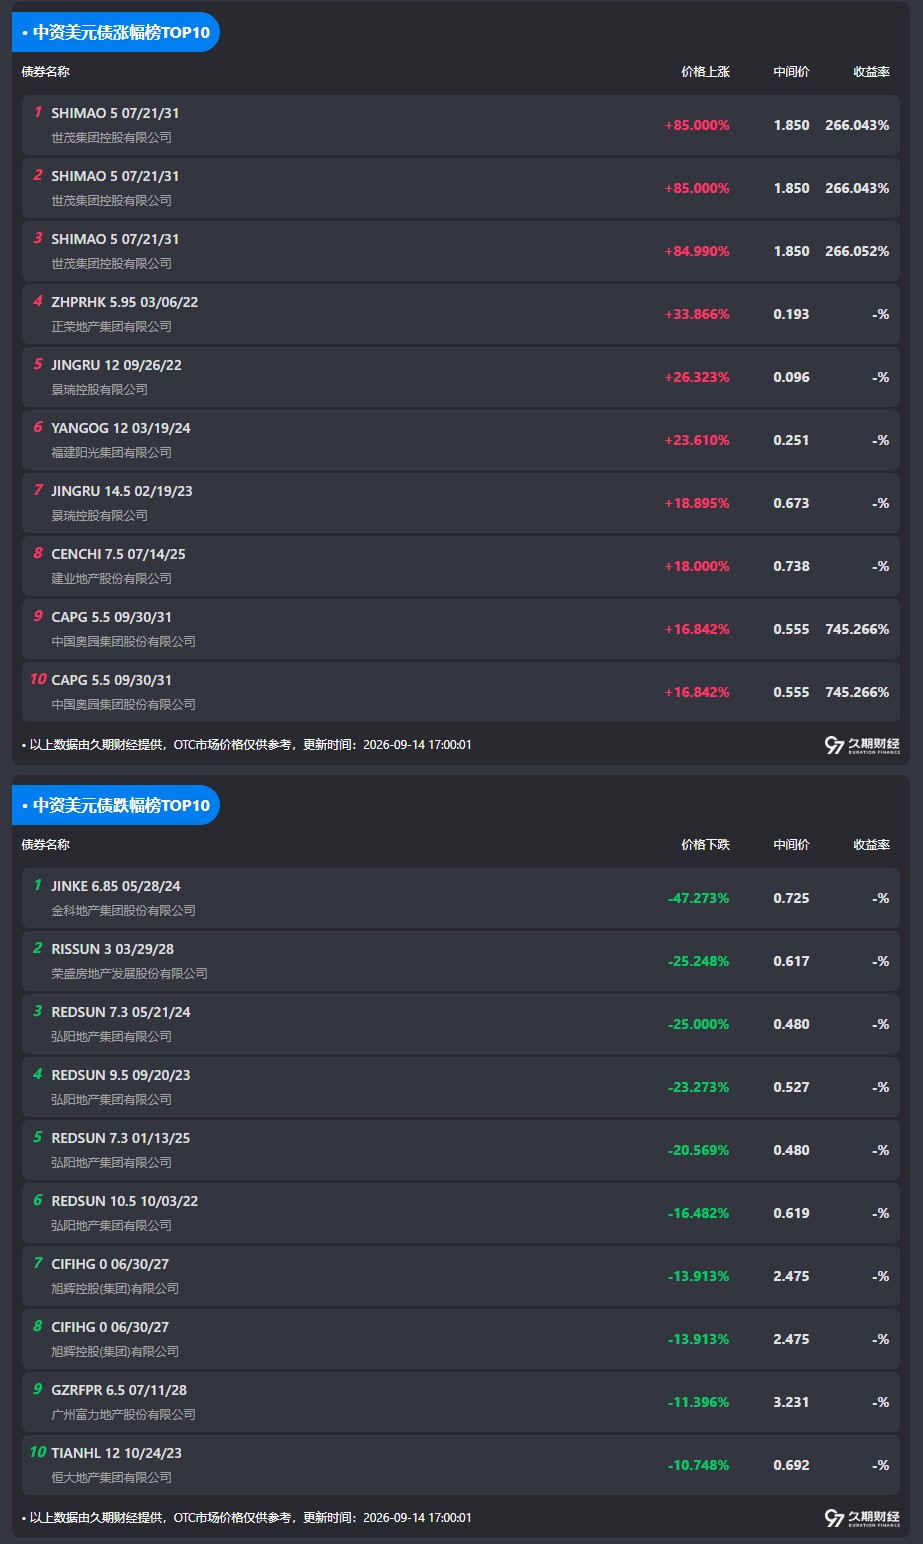
Task: Select the 中资美元债涨幅榜TOP10 title pill
Action: coord(116,32)
